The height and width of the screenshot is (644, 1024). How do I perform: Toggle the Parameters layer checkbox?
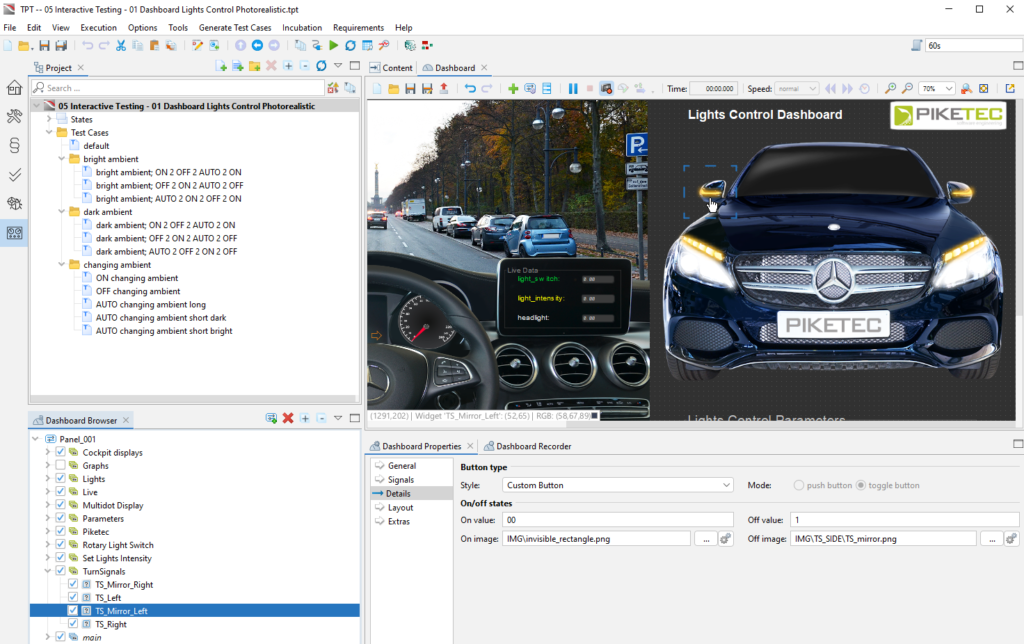coord(60,518)
